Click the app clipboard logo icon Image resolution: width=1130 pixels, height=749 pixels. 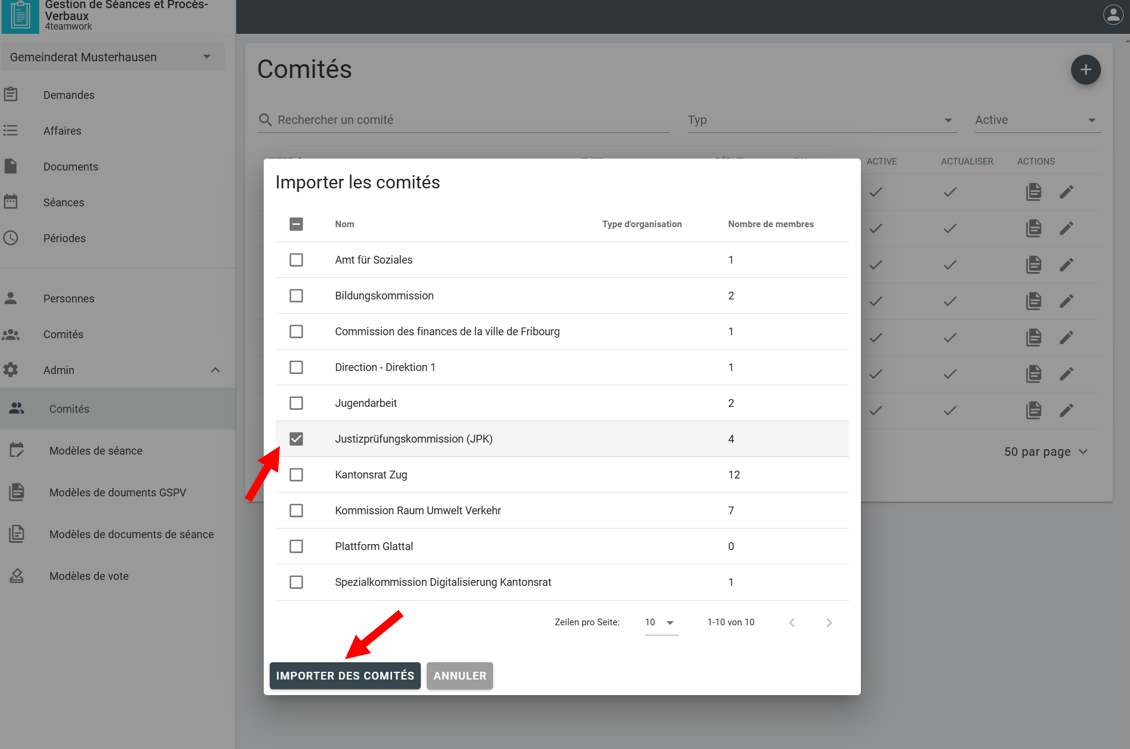point(20,16)
